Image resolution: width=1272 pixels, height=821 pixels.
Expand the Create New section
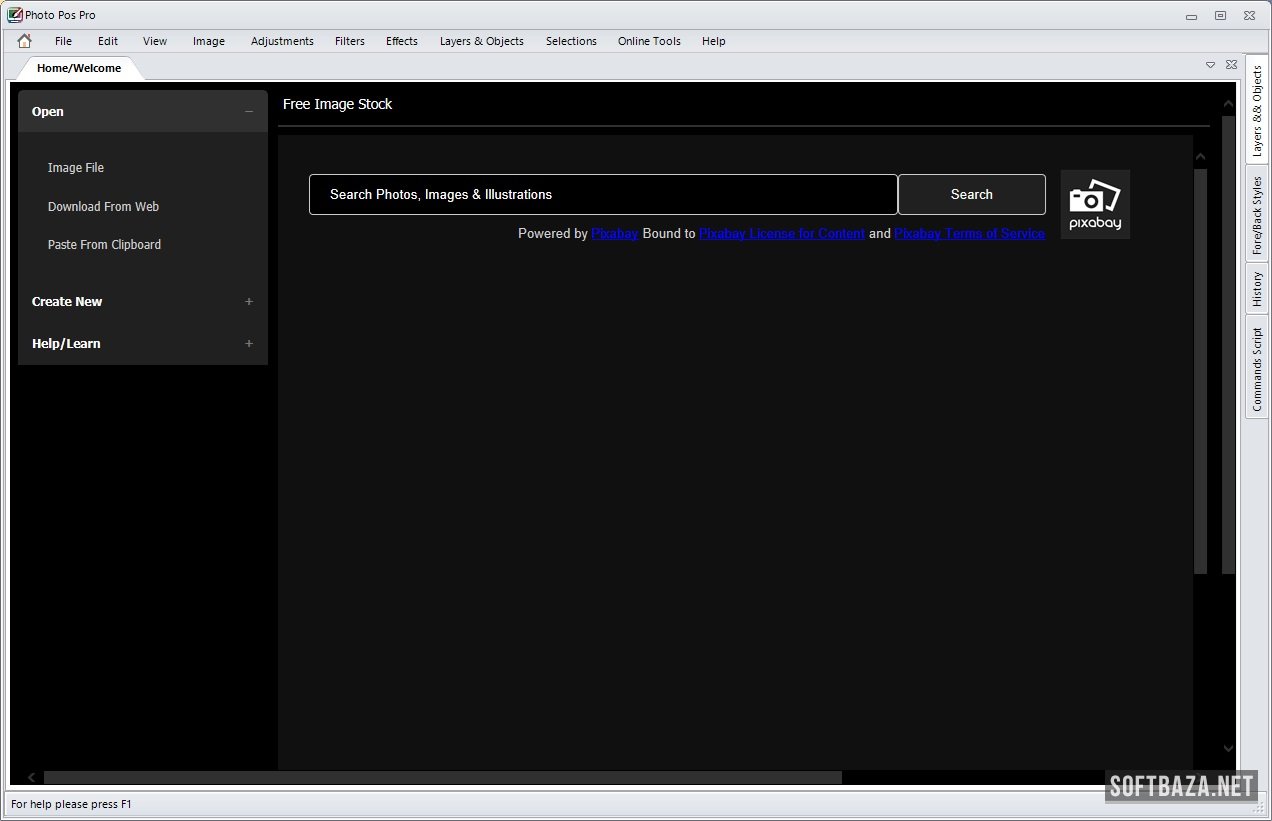249,302
